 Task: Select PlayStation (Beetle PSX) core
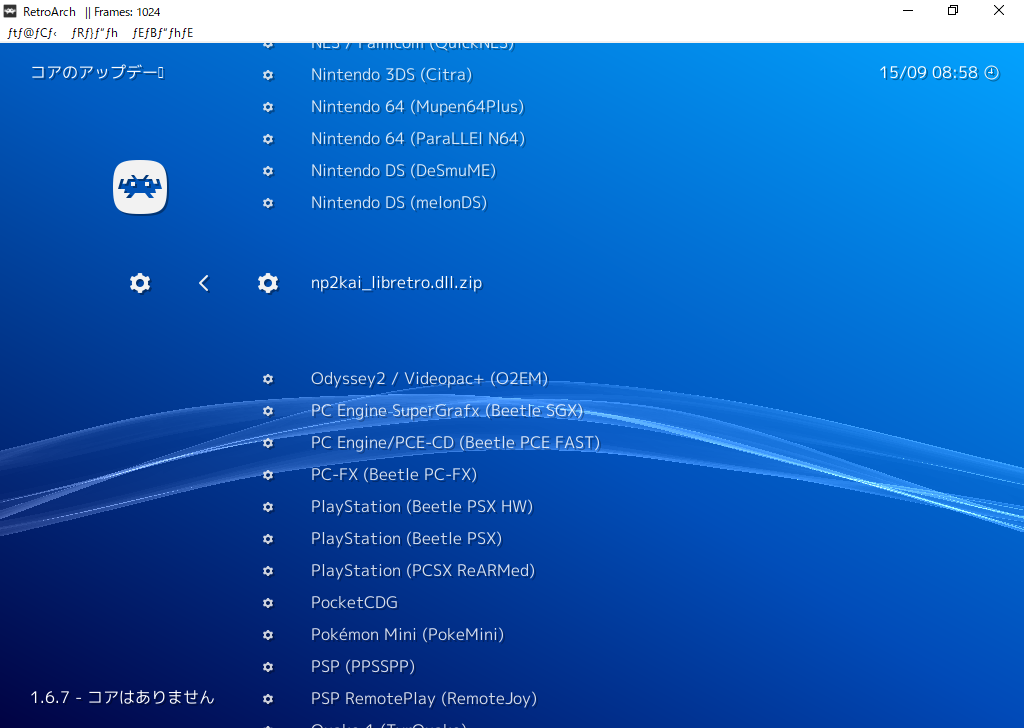tap(406, 539)
